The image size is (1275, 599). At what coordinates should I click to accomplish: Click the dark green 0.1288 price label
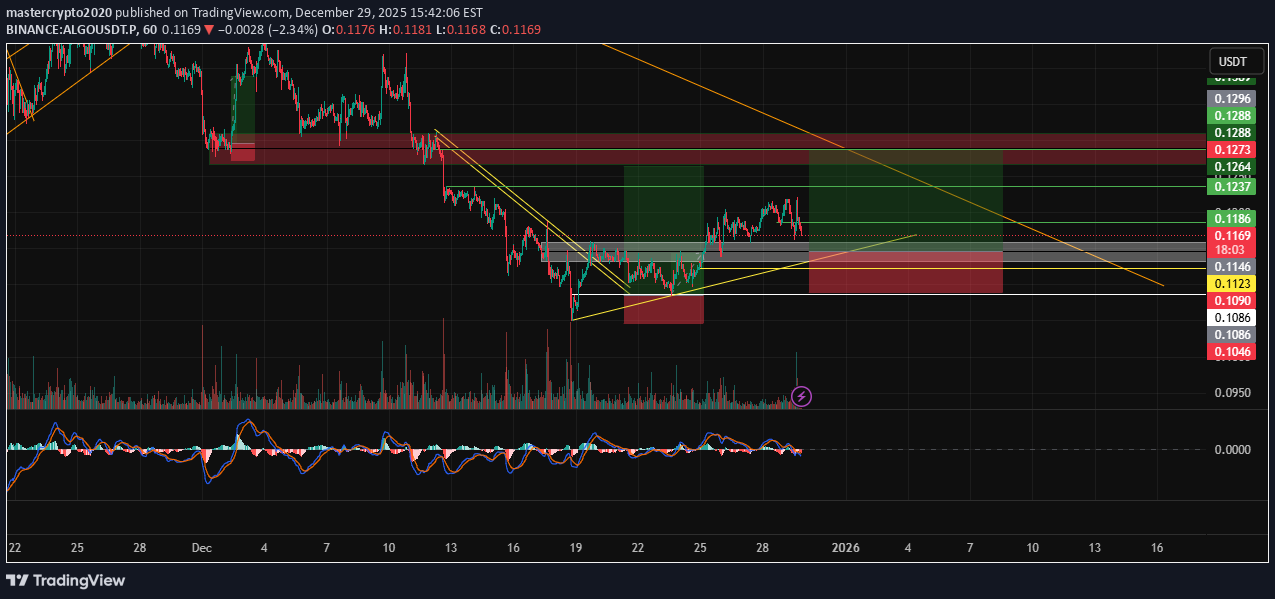pyautogui.click(x=1231, y=132)
